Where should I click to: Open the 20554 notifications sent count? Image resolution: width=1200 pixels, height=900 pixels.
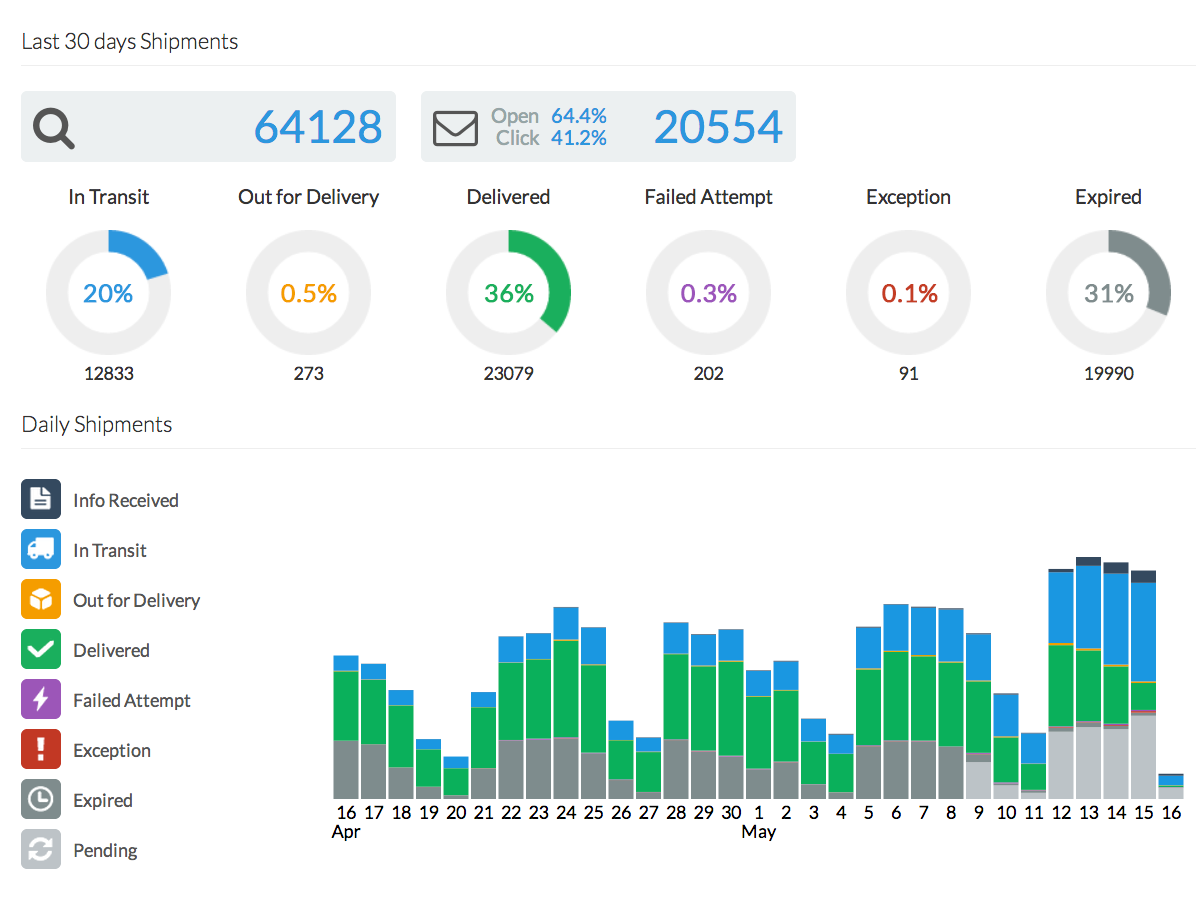coord(717,128)
